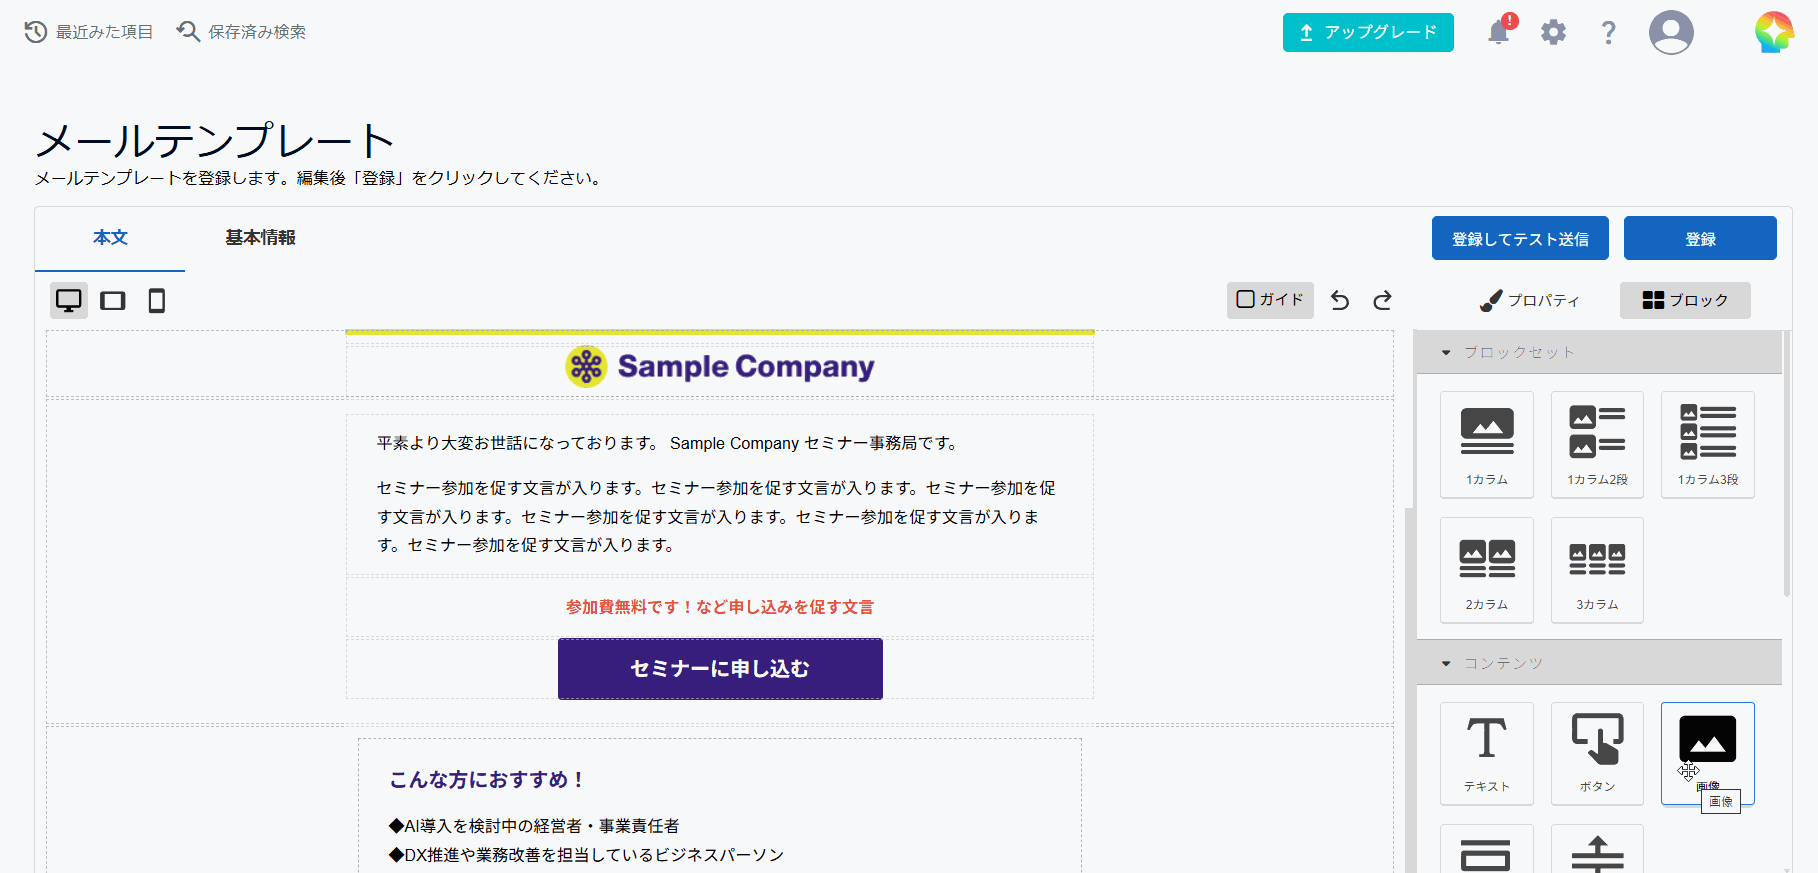Viewport: 1818px width, 873px height.
Task: Open 最近みた項目
Action: point(89,32)
